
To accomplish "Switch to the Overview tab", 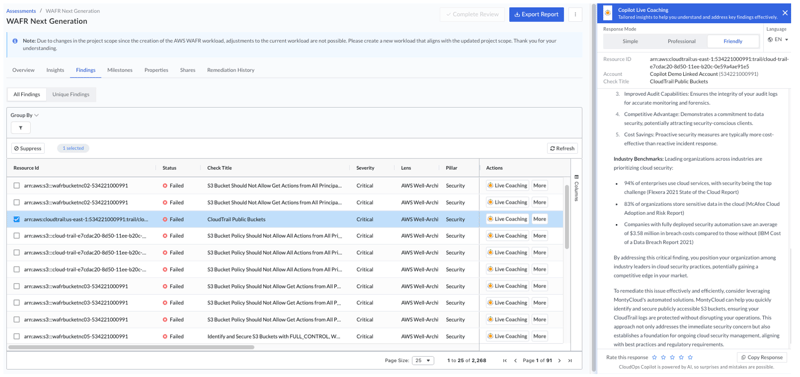I will coord(23,70).
